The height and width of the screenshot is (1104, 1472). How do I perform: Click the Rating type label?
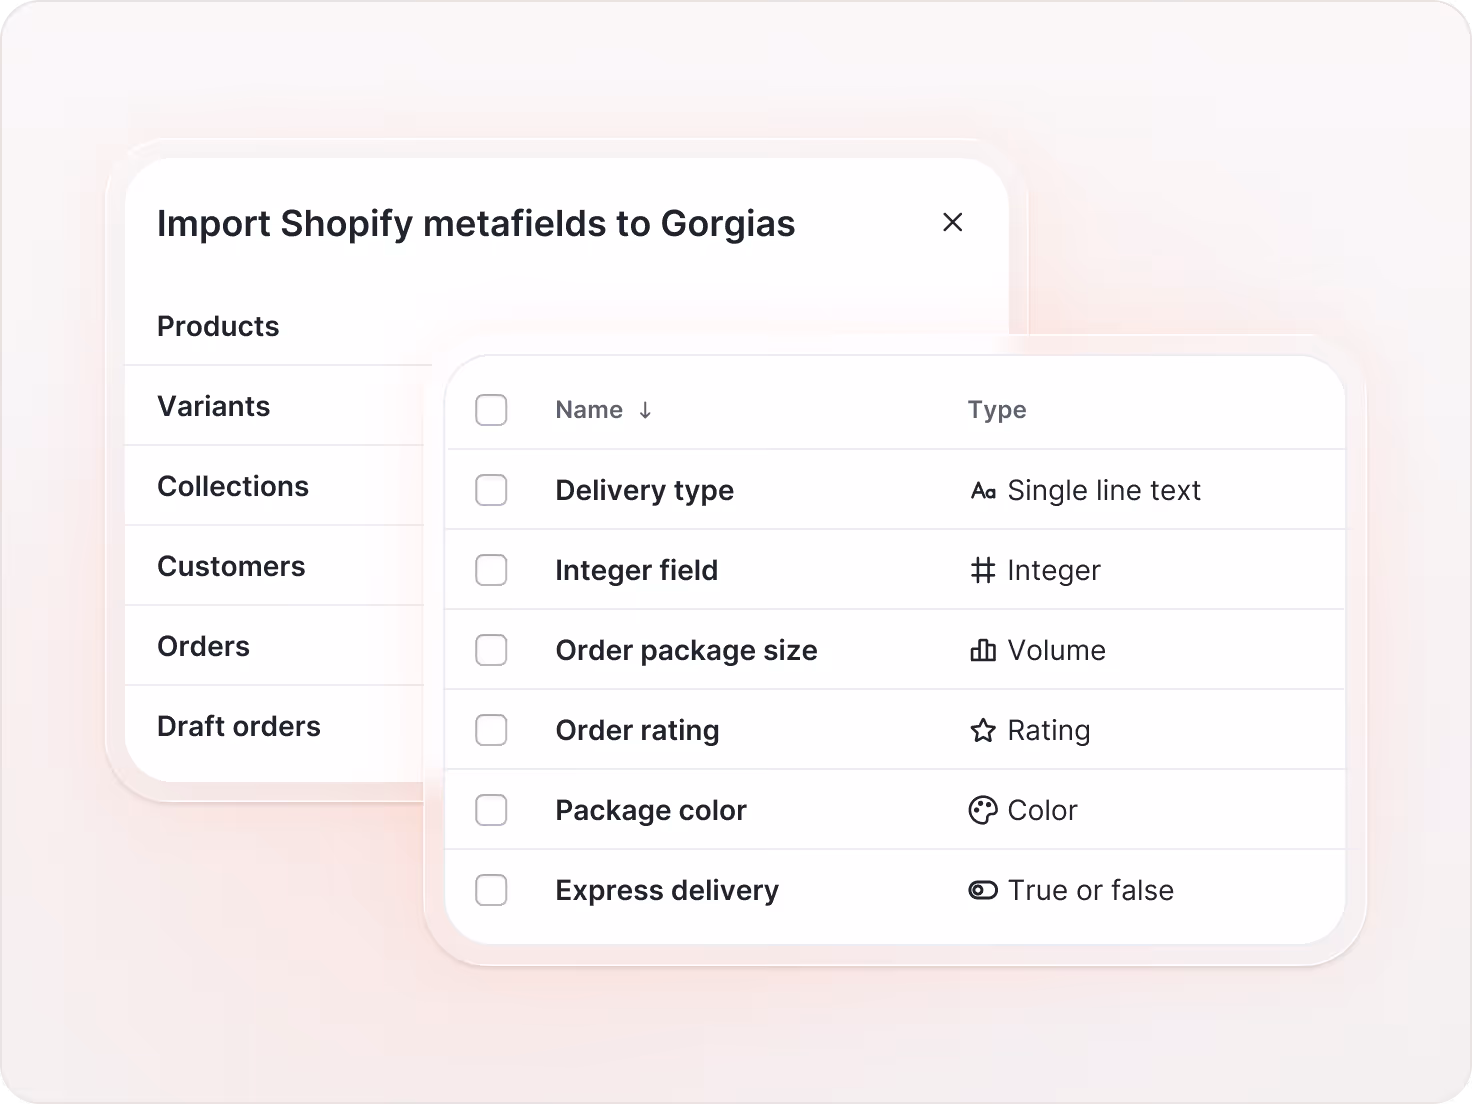point(1049,731)
